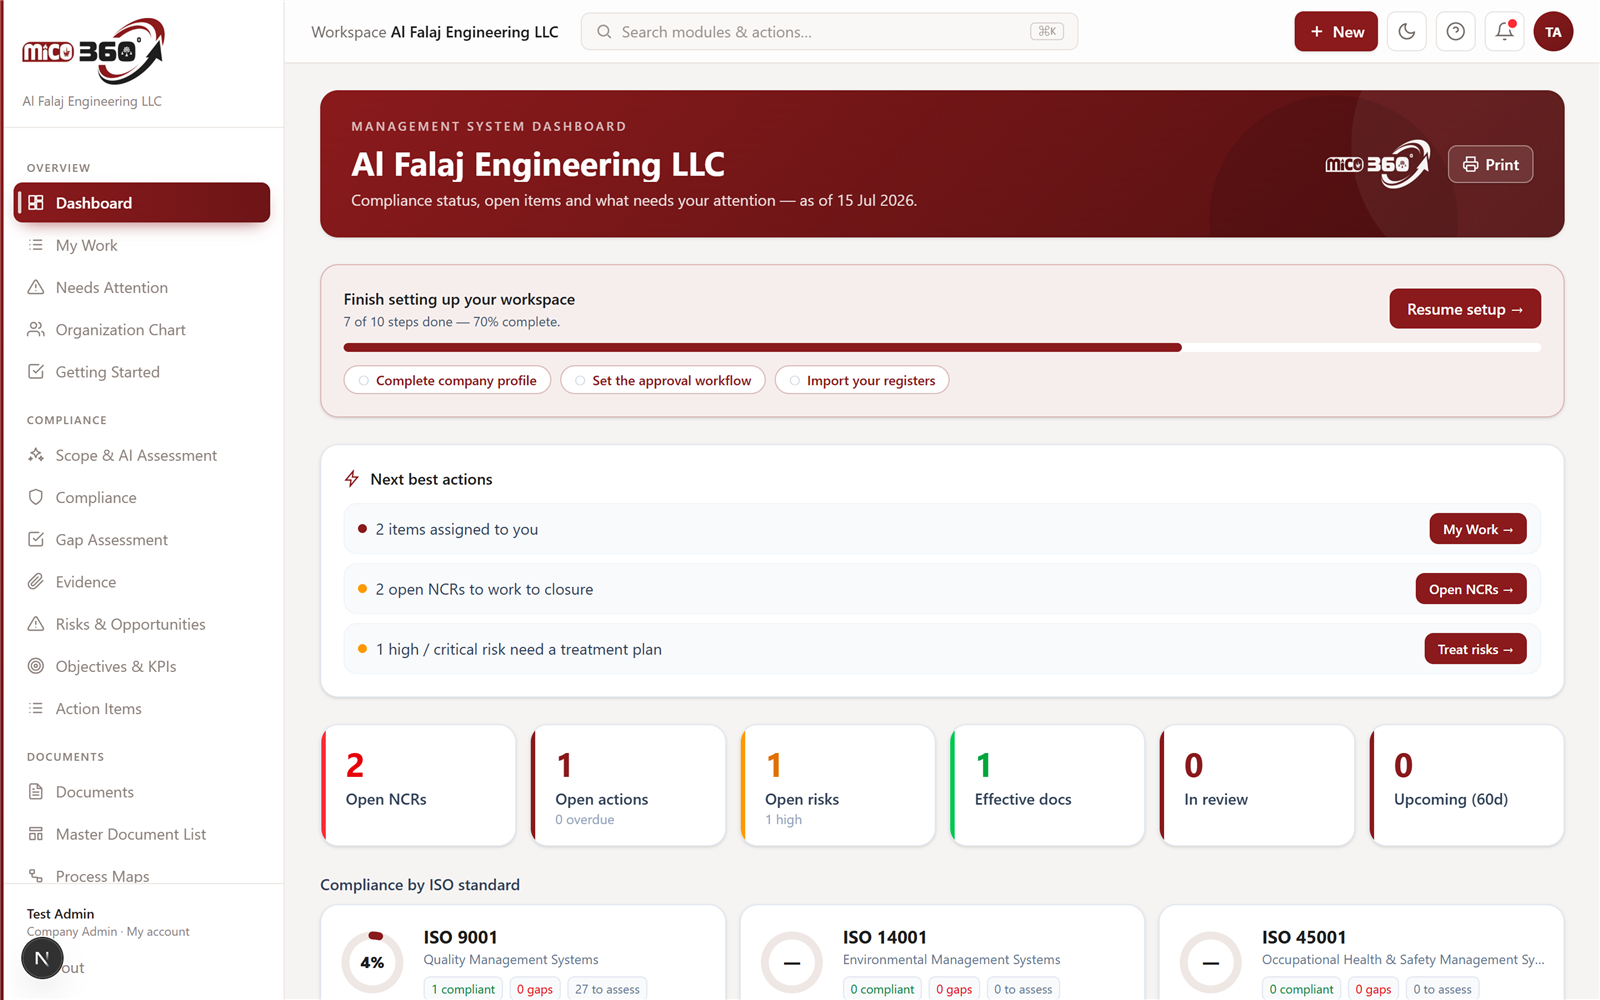1600x1000 pixels.
Task: Click the My Work arrow button
Action: pos(1478,529)
